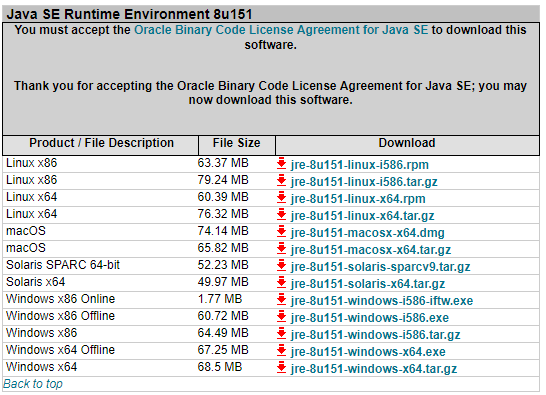Download jre-8u151-solaris-sparcv9.tar.gz link
This screenshot has height=395, width=546.
click(x=381, y=267)
